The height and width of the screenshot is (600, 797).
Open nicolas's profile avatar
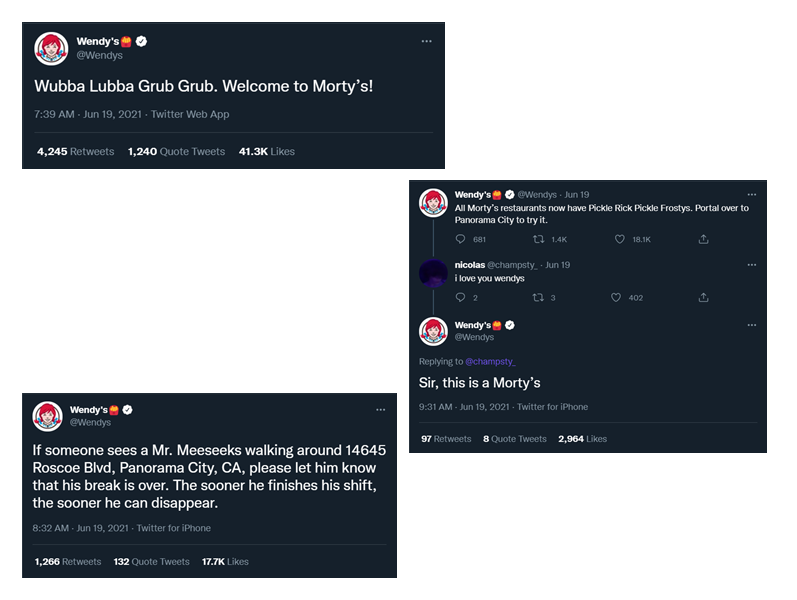[x=433, y=273]
